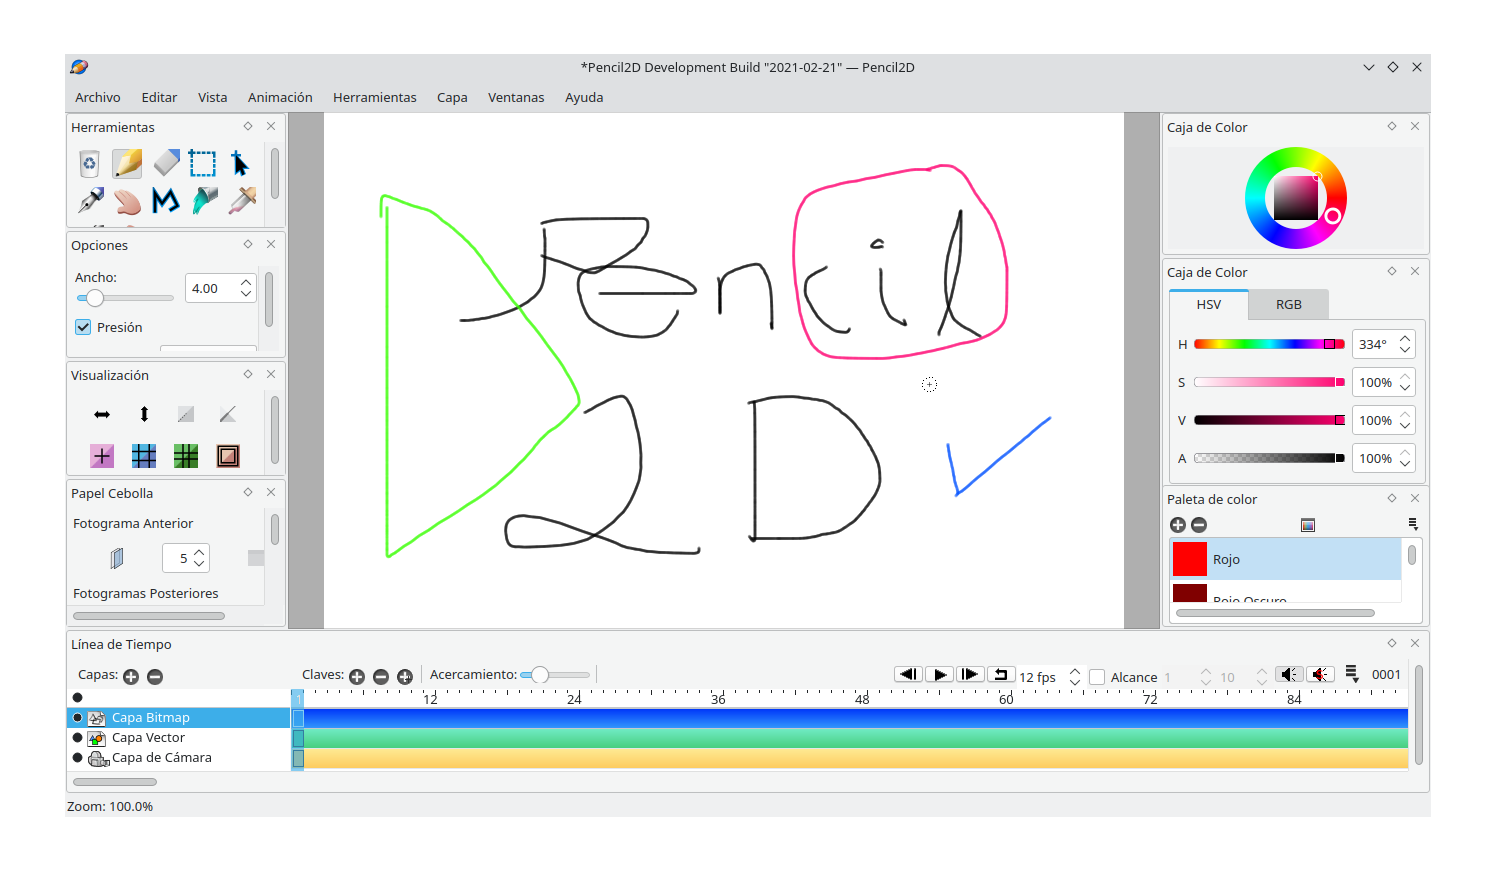The height and width of the screenshot is (894, 1496).
Task: Toggle the center overlay pink cross icon
Action: (102, 456)
